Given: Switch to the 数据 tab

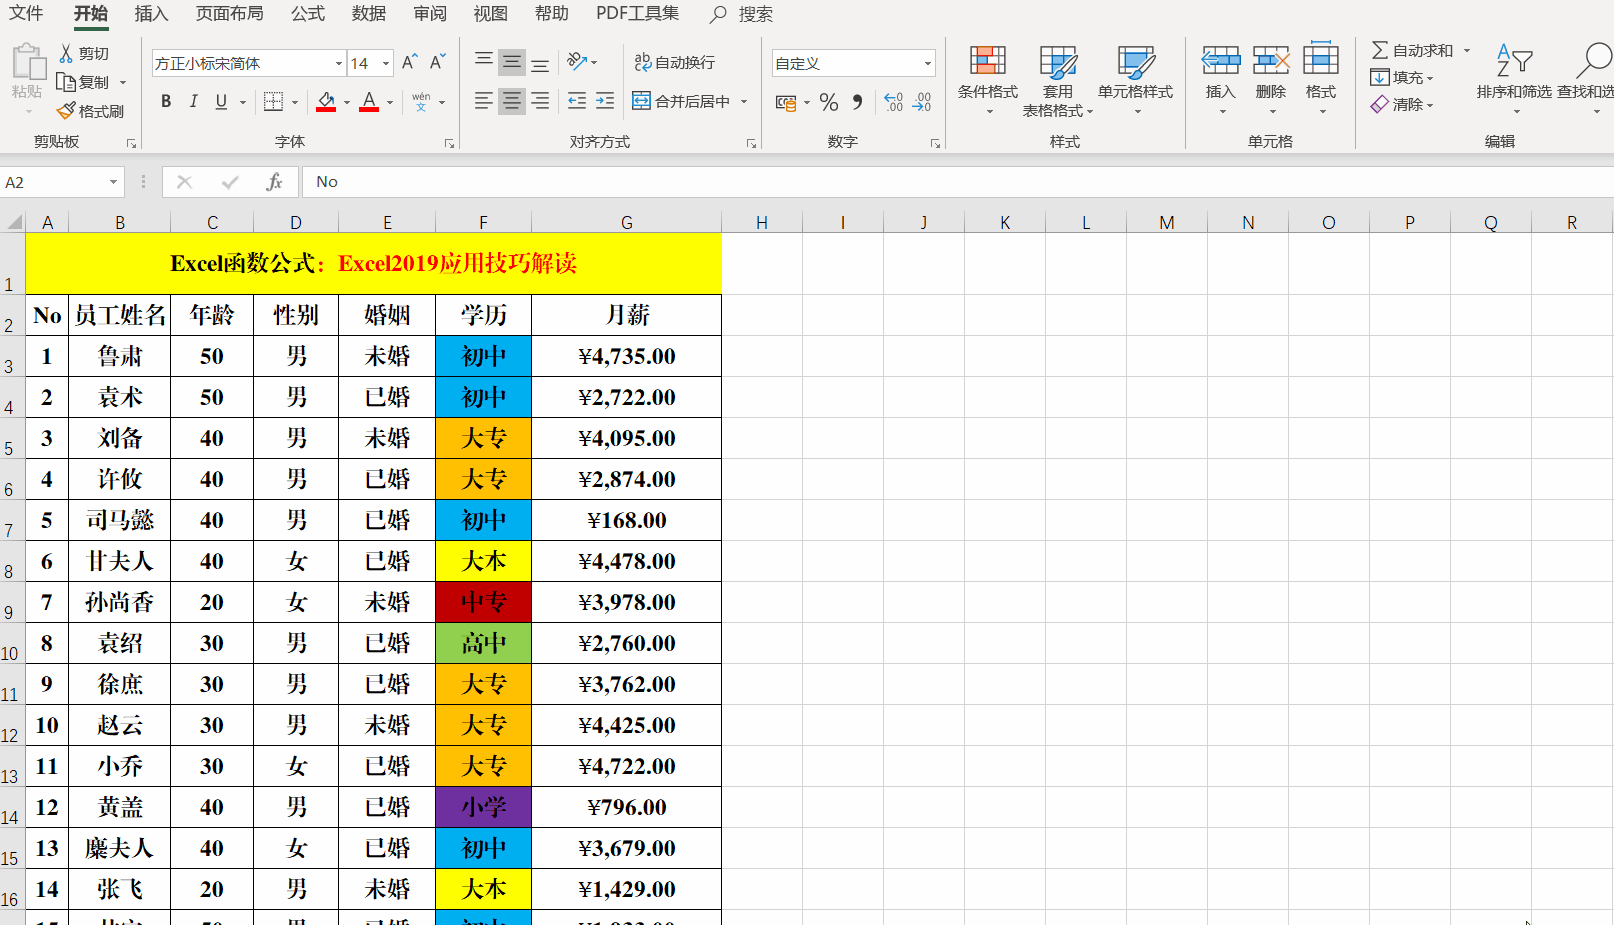Looking at the screenshot, I should 369,14.
